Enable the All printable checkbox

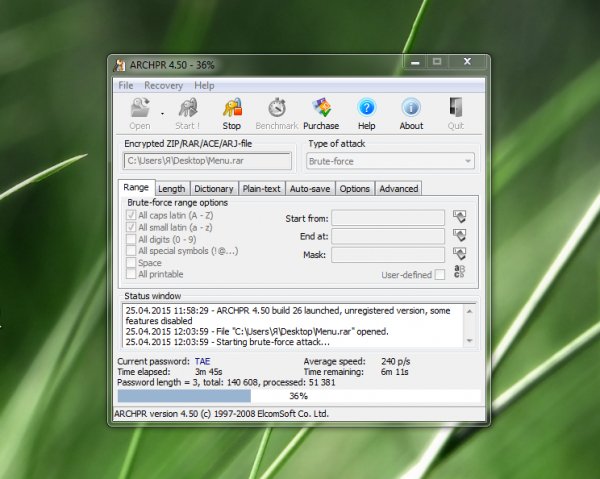point(131,274)
